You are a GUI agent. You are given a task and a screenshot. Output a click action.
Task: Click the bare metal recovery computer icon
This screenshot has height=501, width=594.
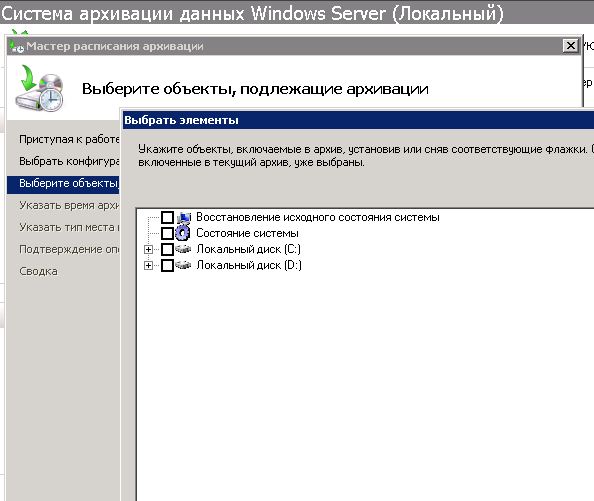[184, 217]
